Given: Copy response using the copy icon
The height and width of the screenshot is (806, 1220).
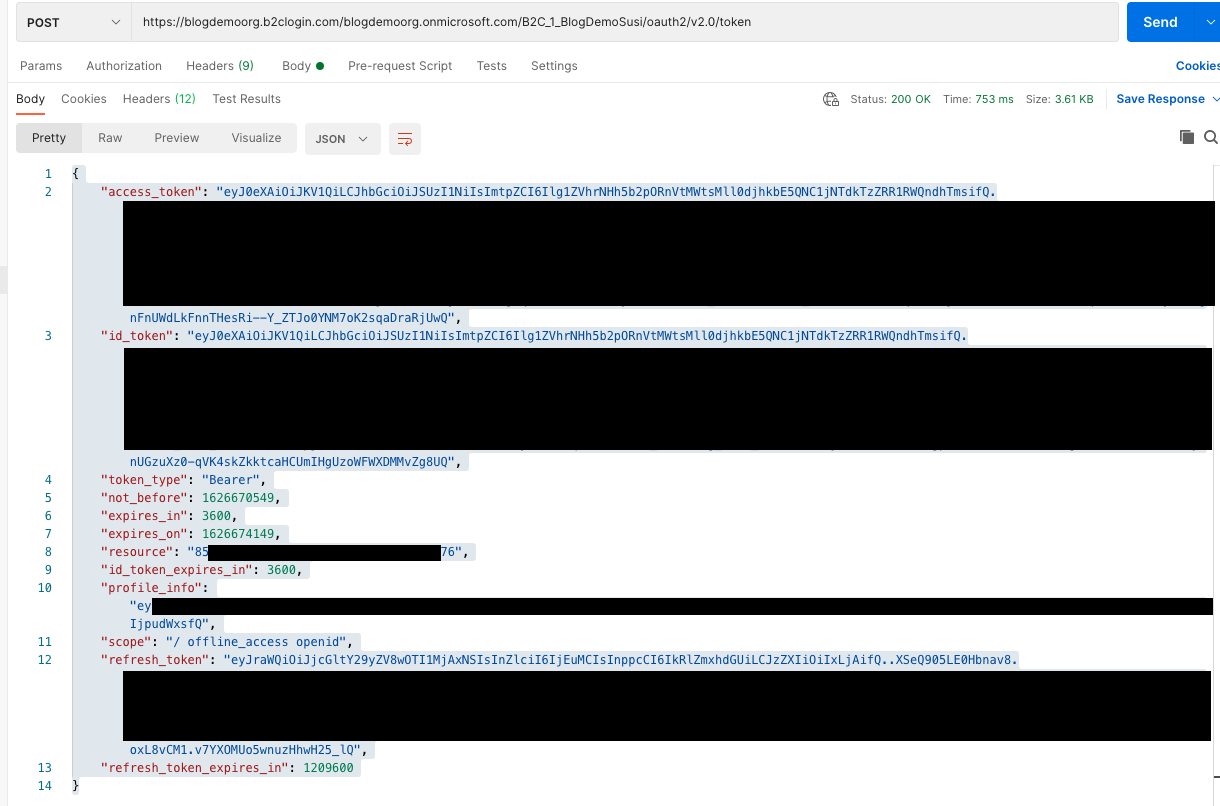Looking at the screenshot, I should [1187, 137].
